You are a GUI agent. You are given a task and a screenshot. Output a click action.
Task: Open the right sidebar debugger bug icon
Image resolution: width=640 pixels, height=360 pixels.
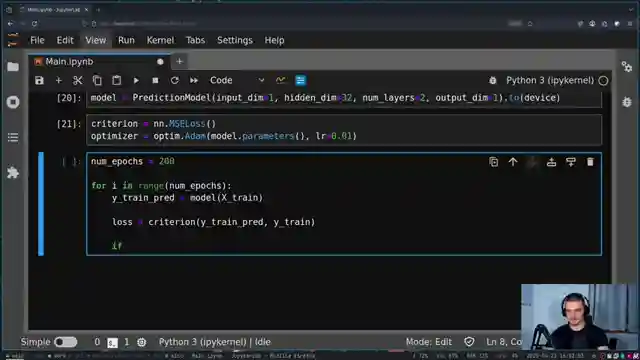[627, 102]
